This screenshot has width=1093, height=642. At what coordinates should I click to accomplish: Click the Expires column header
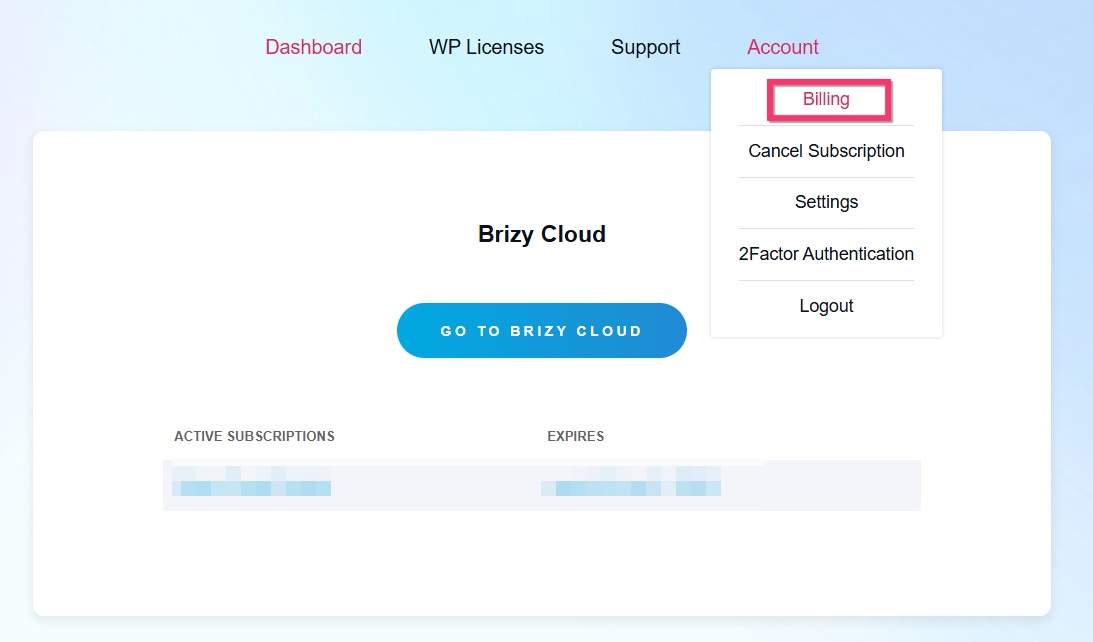(576, 436)
